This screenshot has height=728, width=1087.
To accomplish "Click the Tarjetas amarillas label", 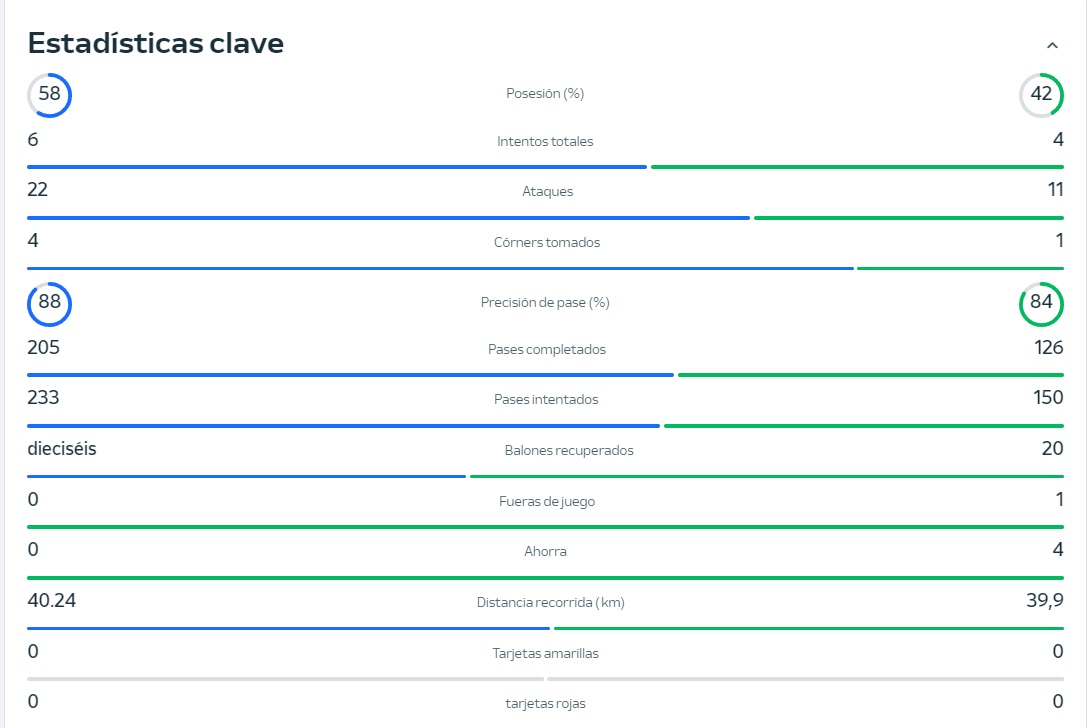I will (x=545, y=653).
